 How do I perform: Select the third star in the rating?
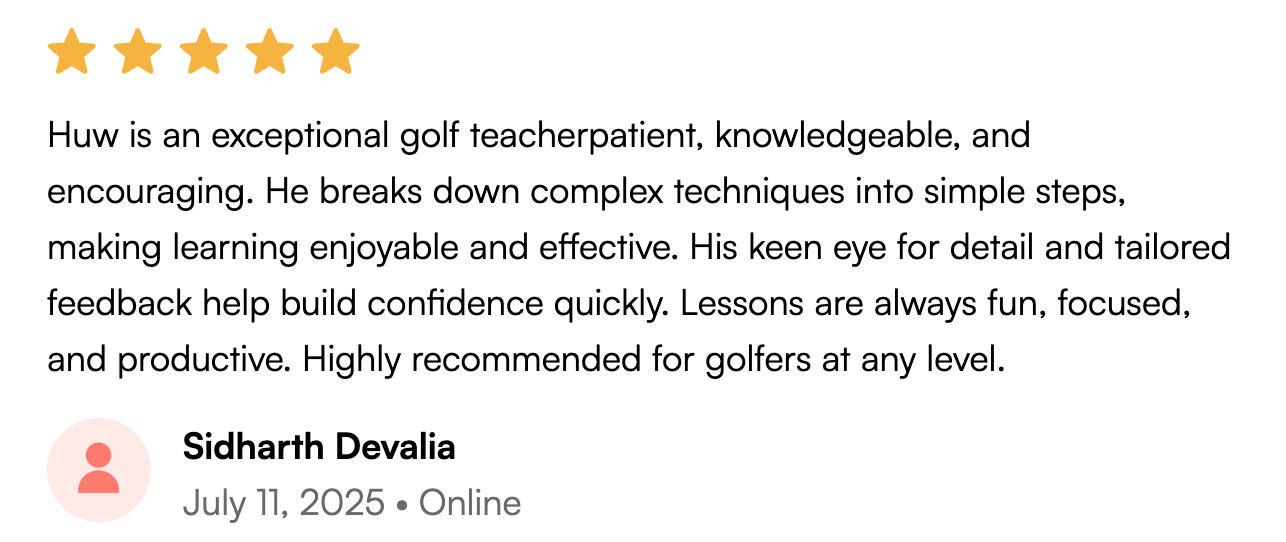tap(203, 52)
